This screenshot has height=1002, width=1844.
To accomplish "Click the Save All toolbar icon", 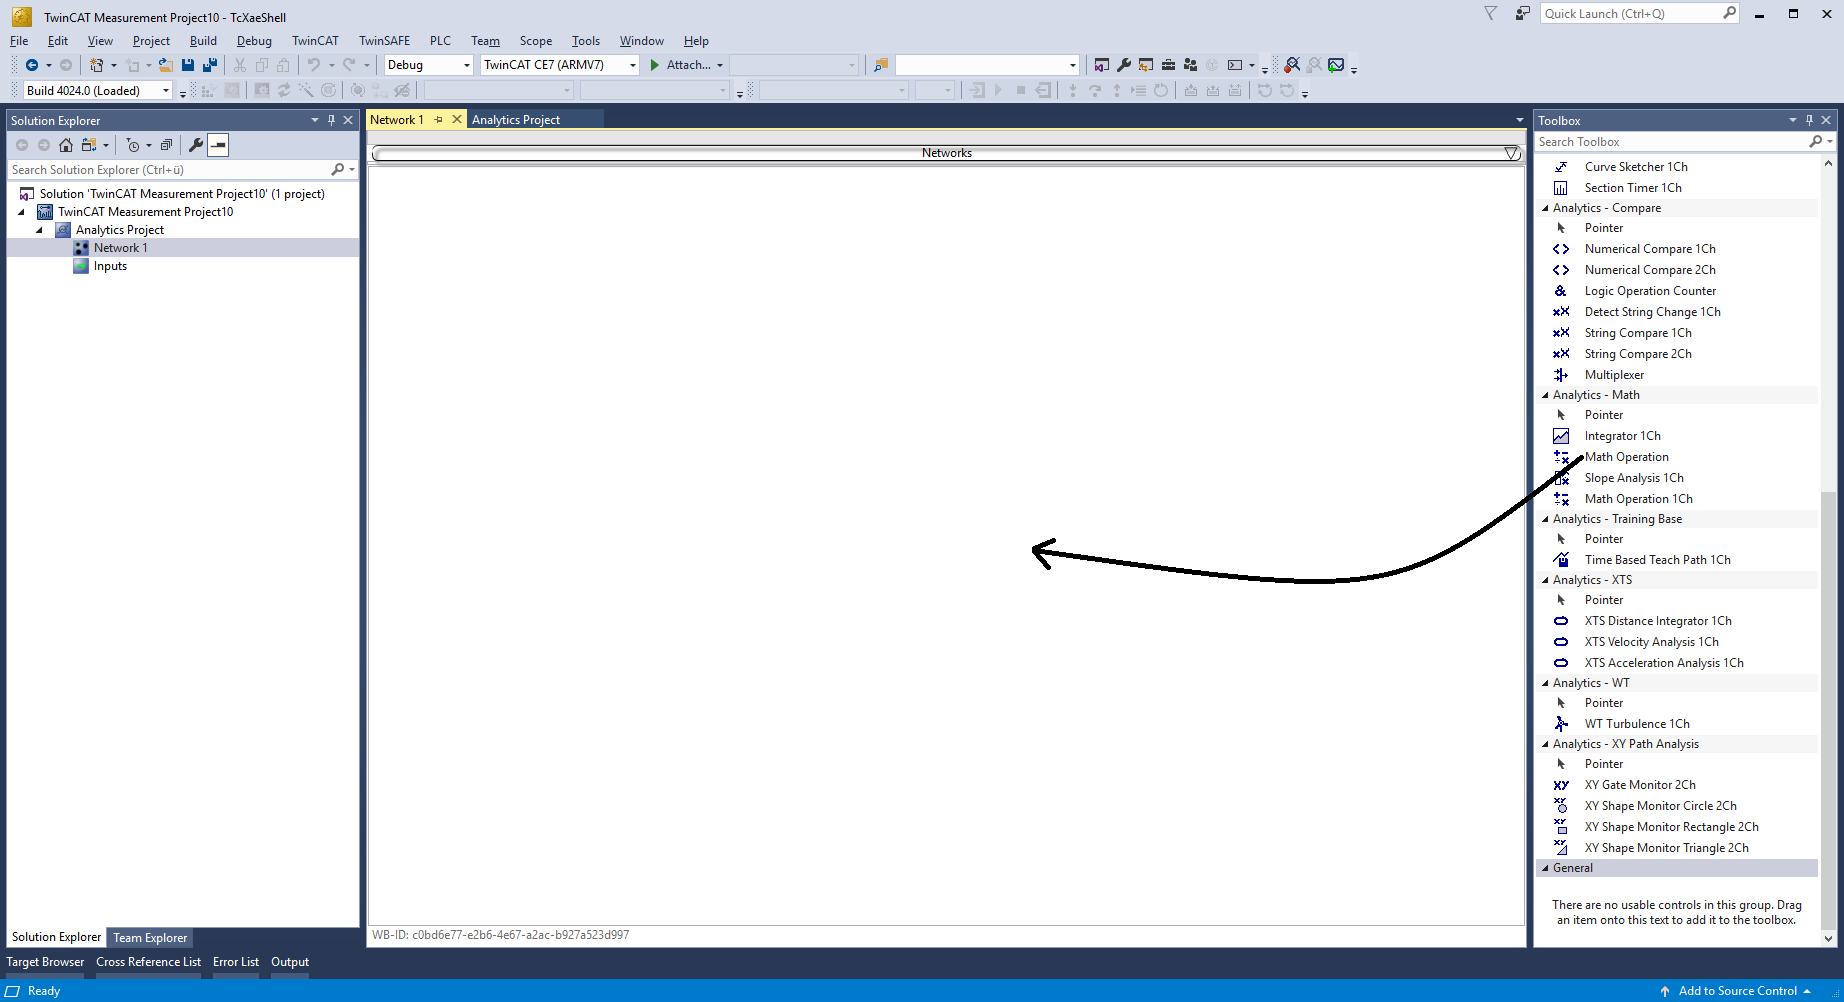I will pyautogui.click(x=210, y=65).
